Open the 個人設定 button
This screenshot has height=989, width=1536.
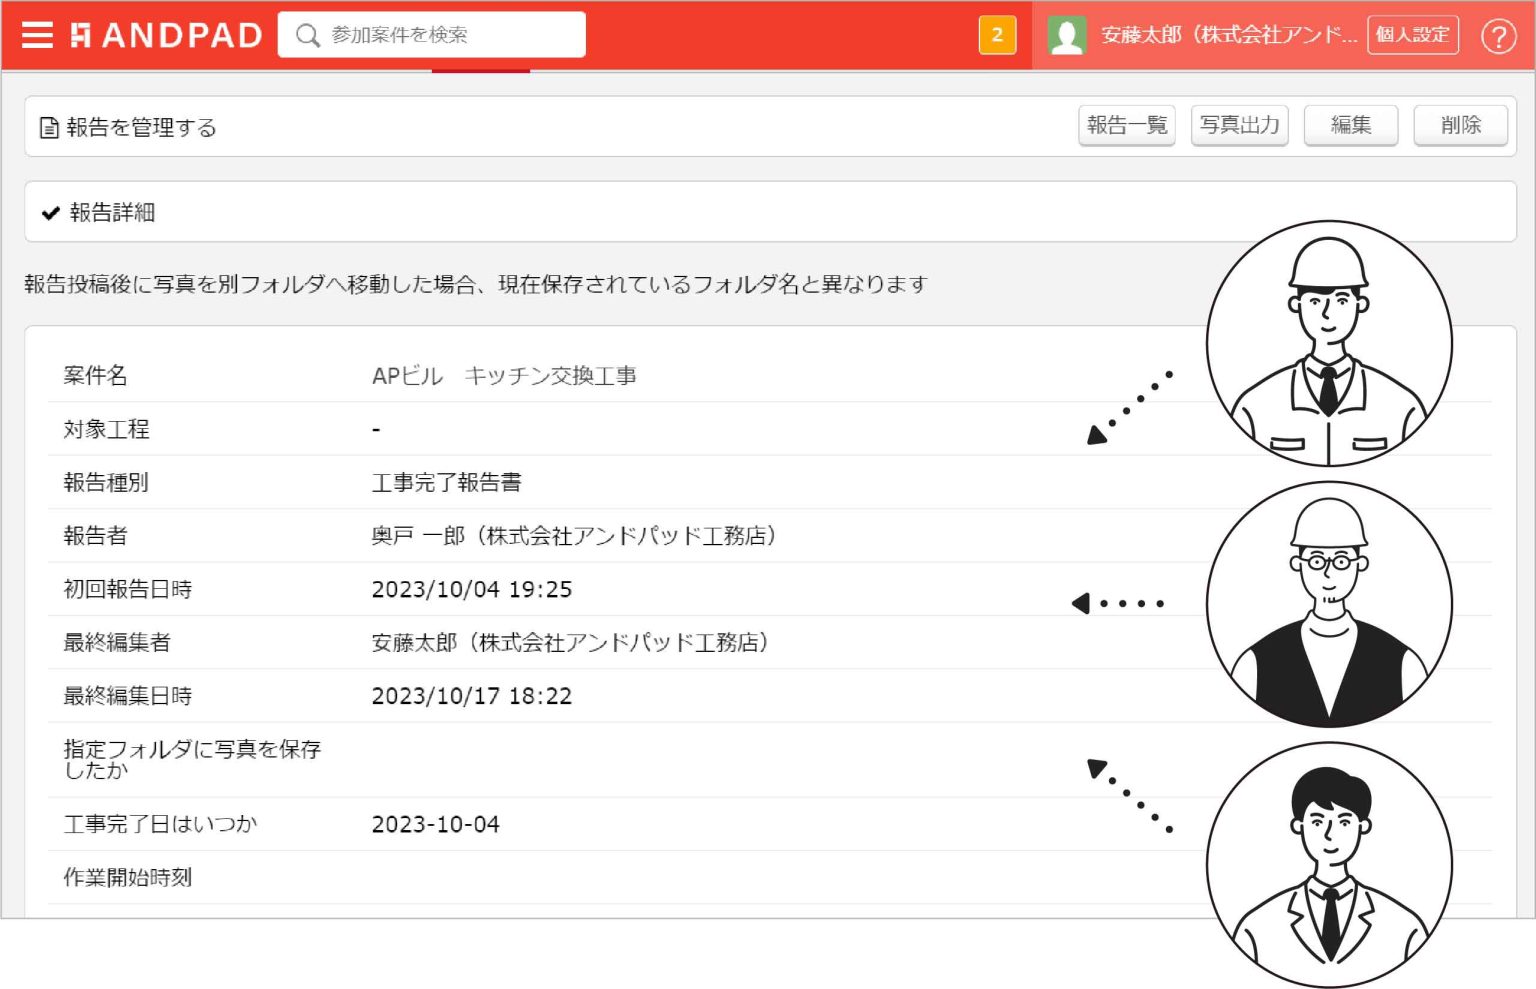[x=1412, y=34]
